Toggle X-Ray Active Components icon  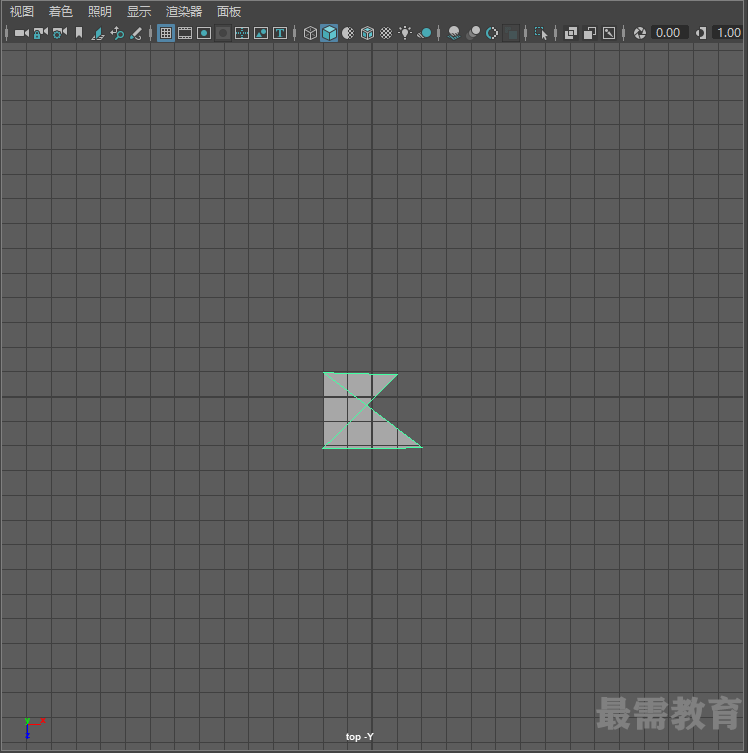pos(590,33)
